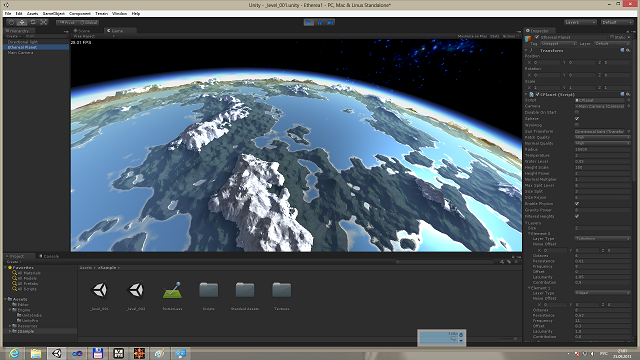The height and width of the screenshot is (360, 640).
Task: Select the Rotate tool in the toolbar
Action: (33, 22)
